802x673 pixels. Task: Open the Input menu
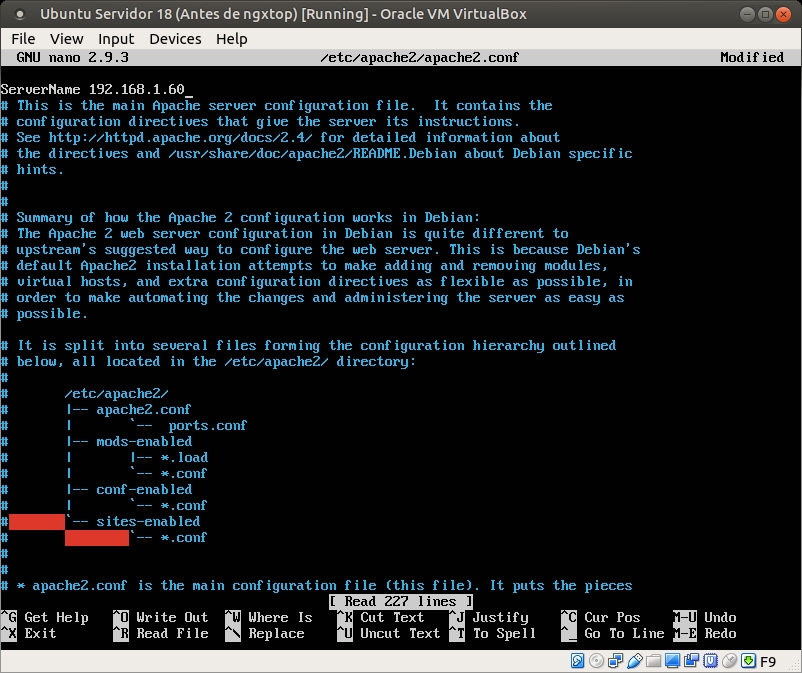[116, 38]
